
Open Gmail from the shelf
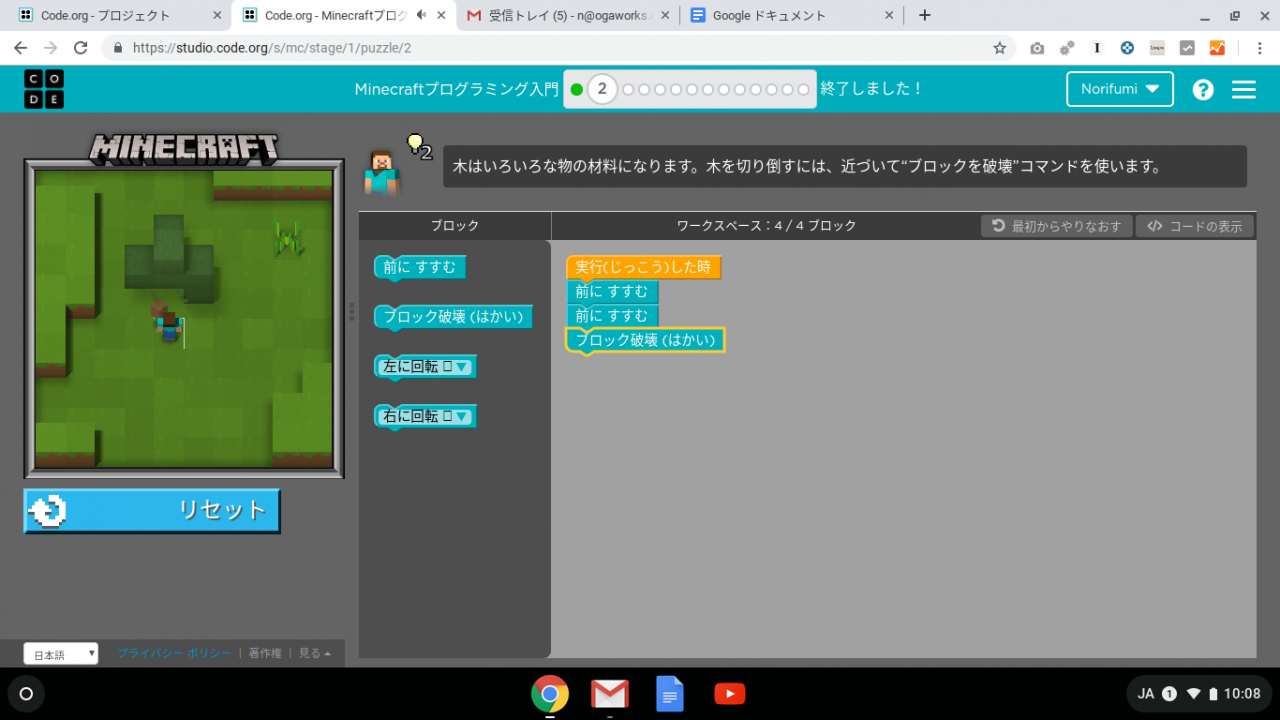tap(610, 694)
